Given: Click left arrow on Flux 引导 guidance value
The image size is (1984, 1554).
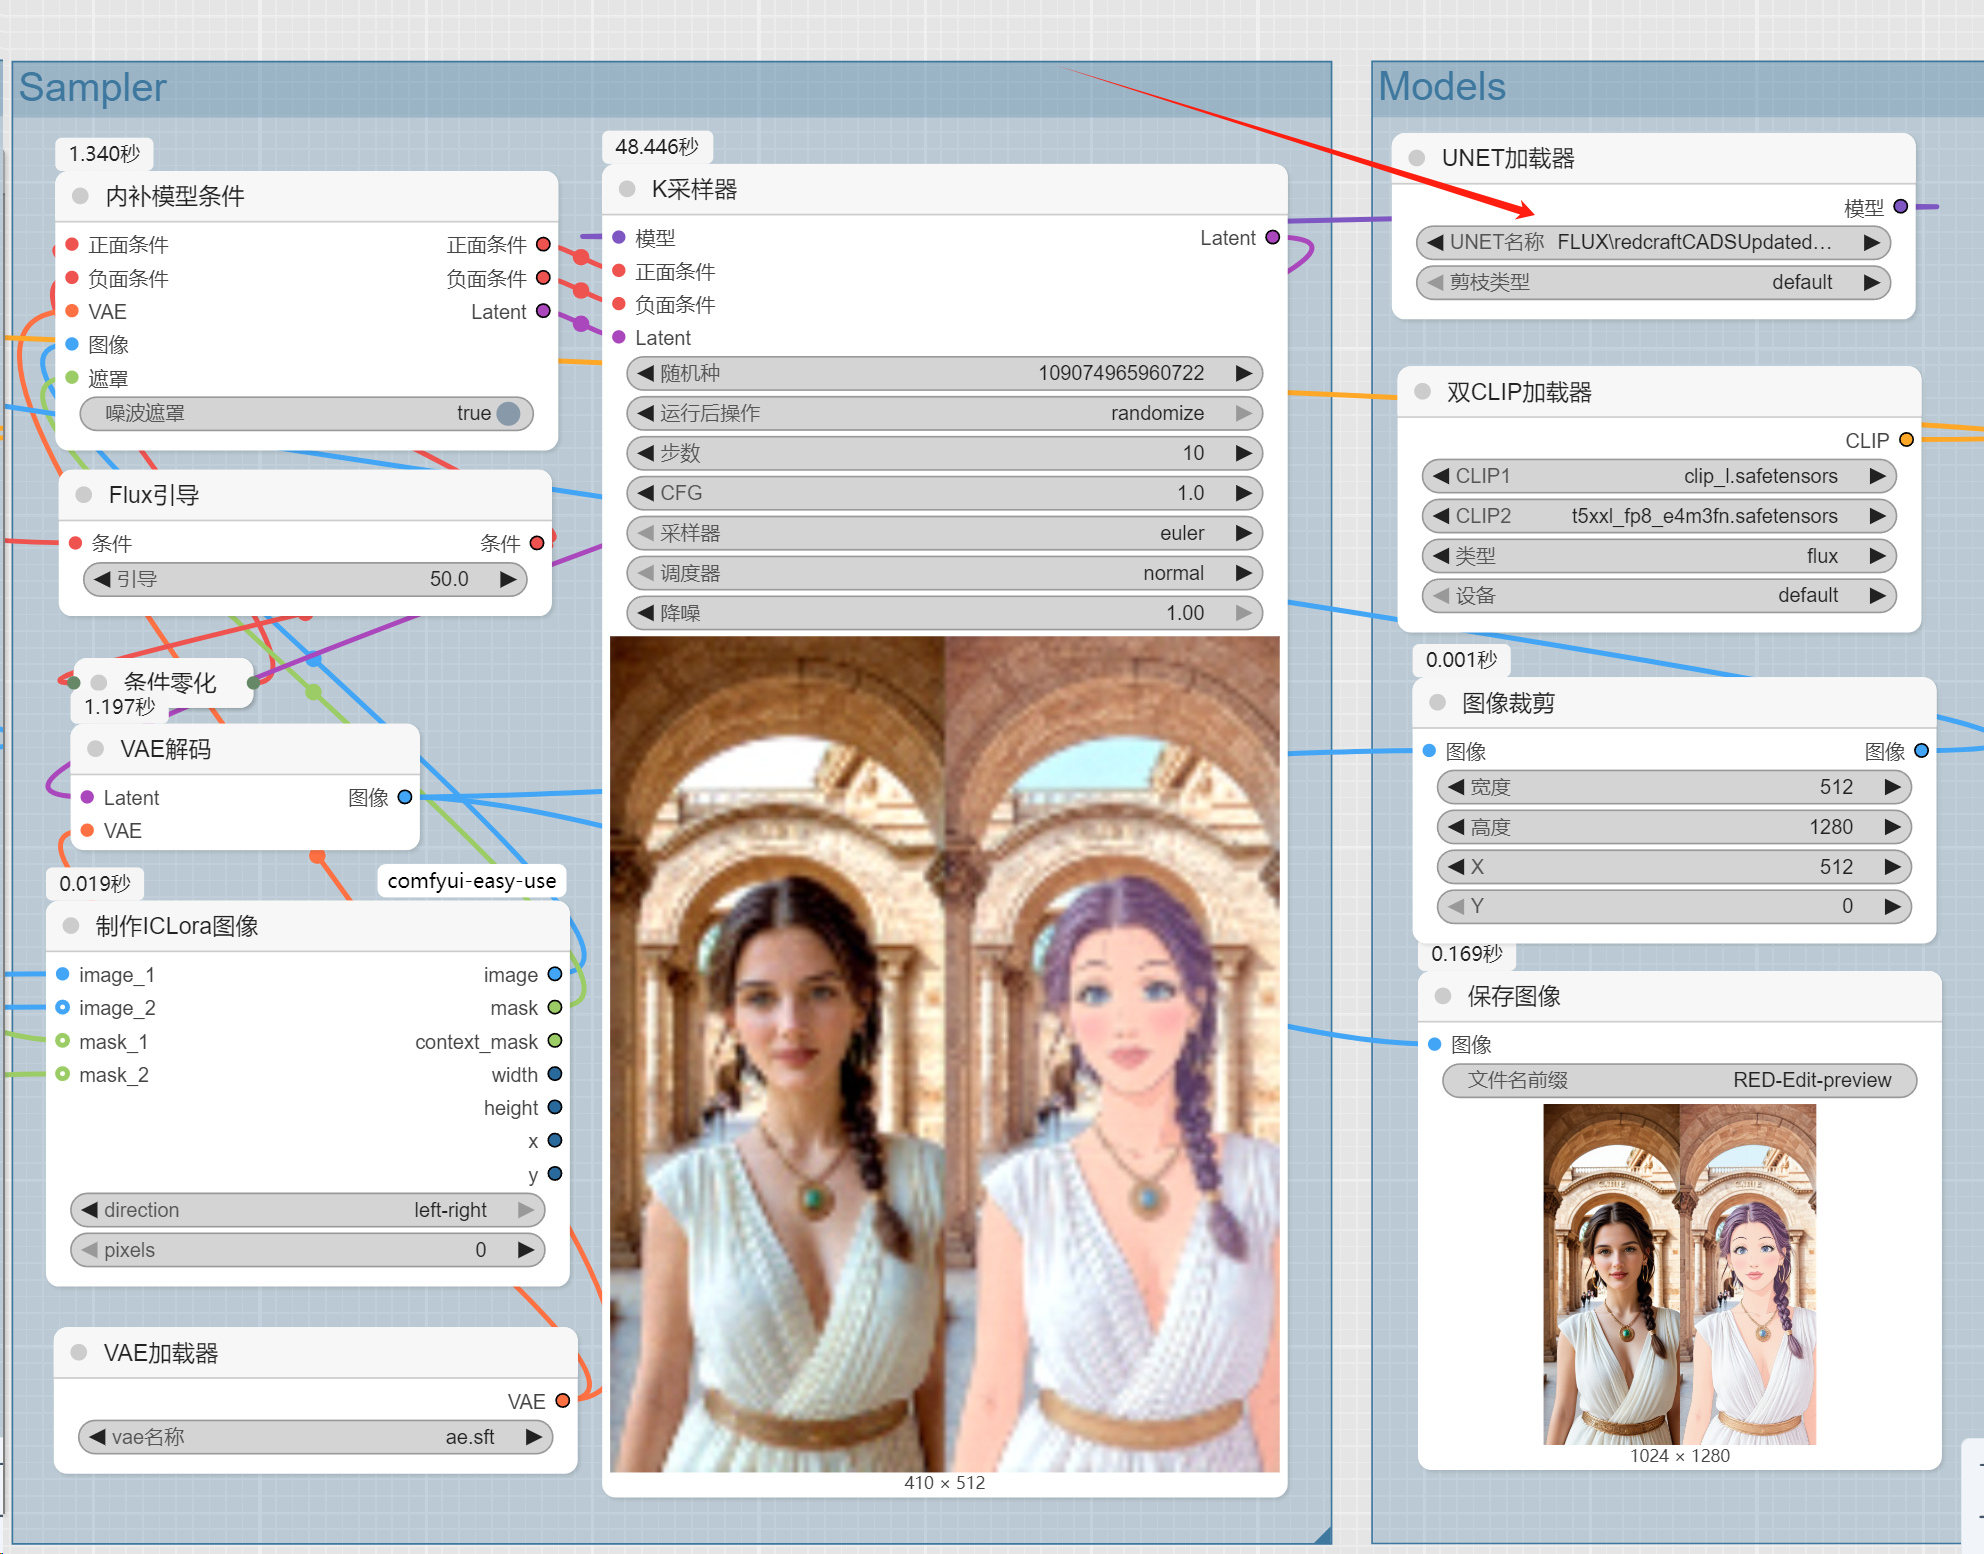Looking at the screenshot, I should click(x=101, y=579).
